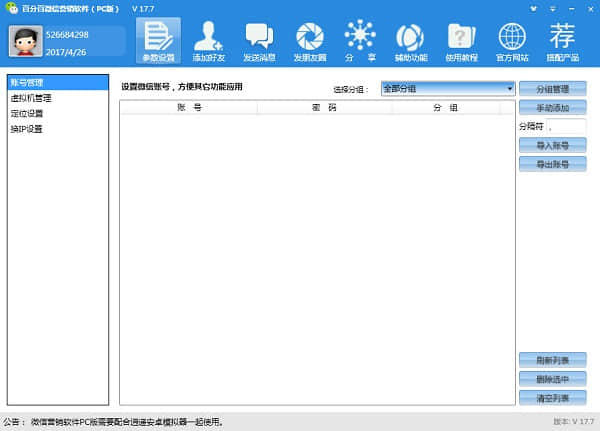Click the 清空列表 button
The image size is (600, 431).
(553, 398)
